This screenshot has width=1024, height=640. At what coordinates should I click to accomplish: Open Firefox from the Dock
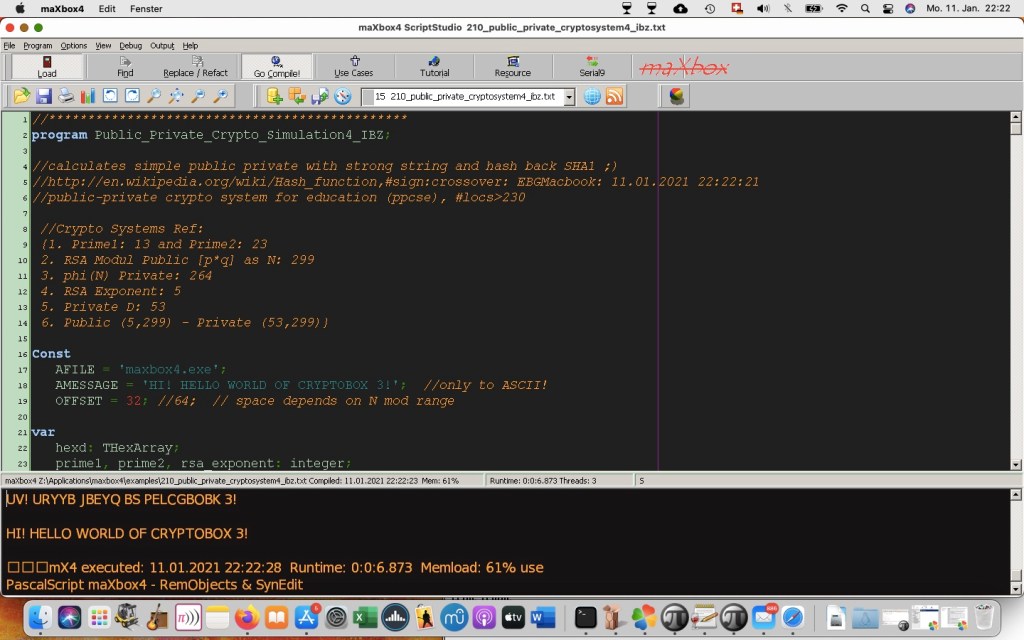pos(247,618)
